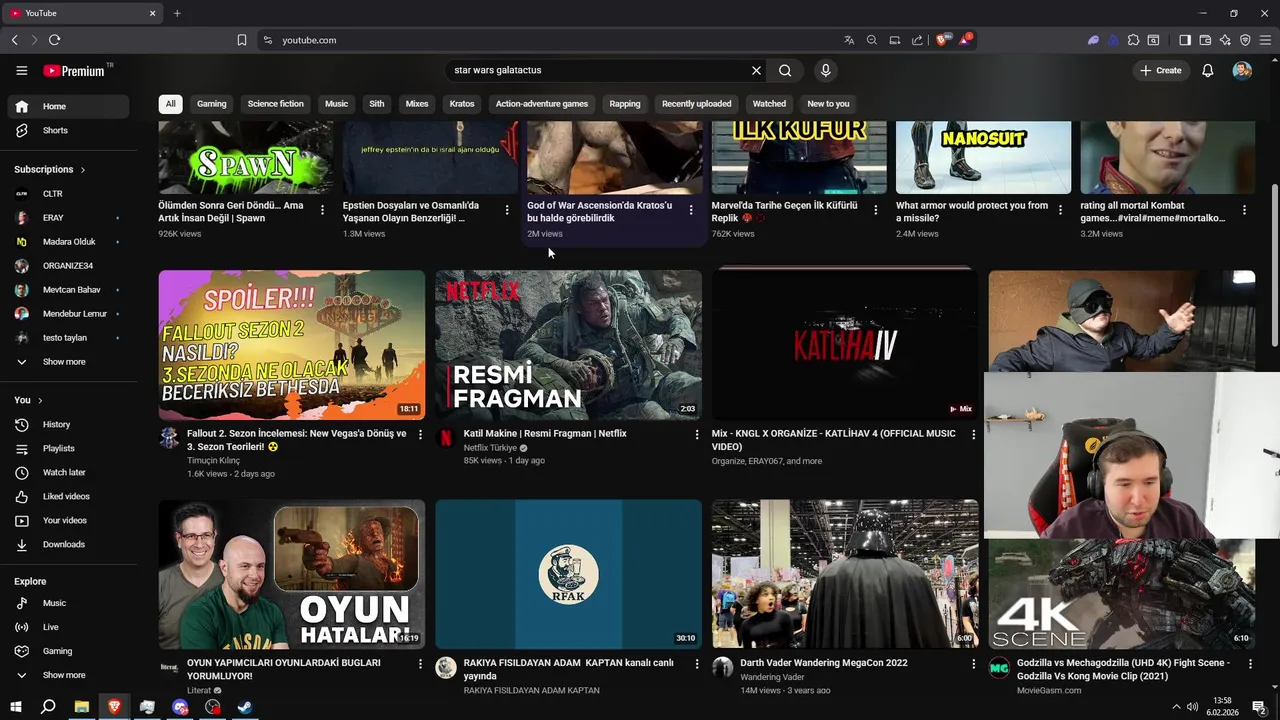Expand Show more under subscriptions
The image size is (1280, 720).
pos(68,362)
